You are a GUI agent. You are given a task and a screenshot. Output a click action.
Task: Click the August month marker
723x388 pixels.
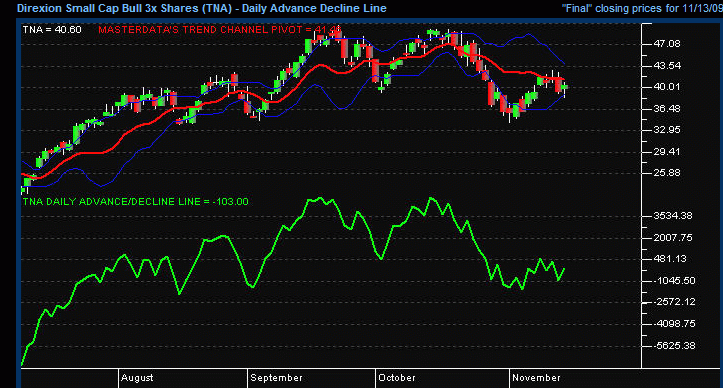[x=137, y=378]
